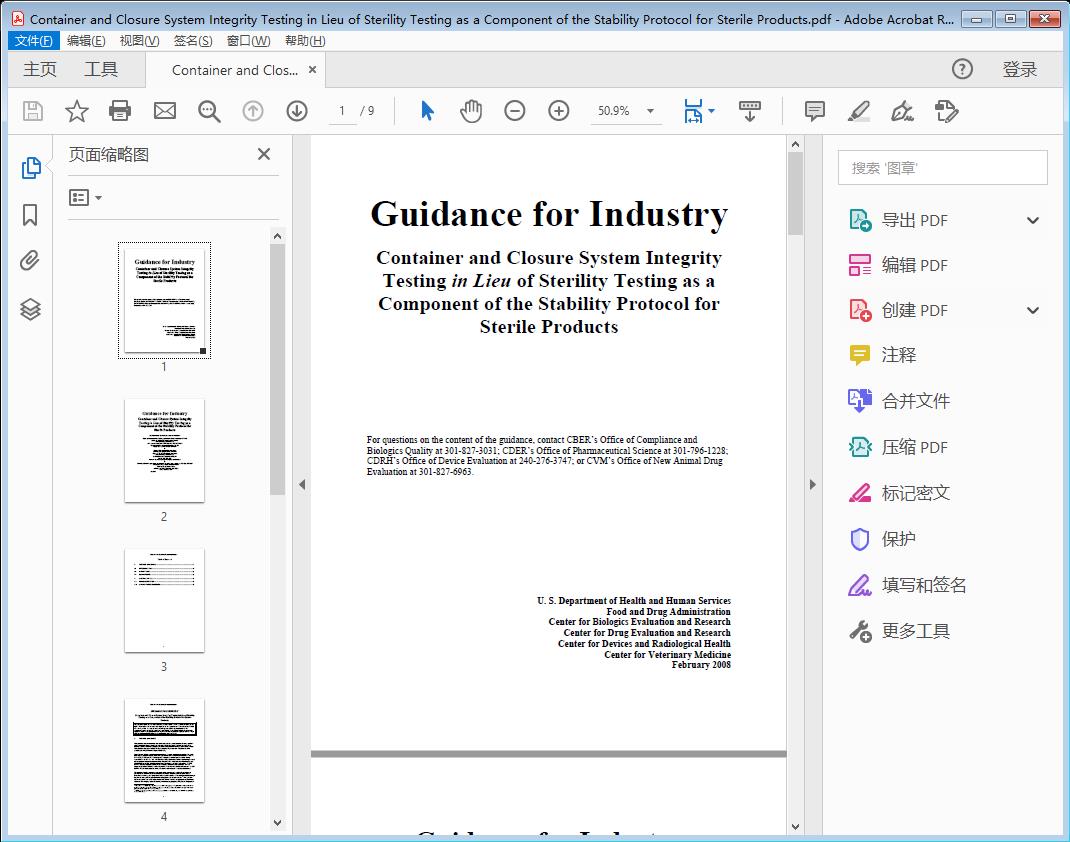
Task: Open the 编辑(E) menu
Action: [86, 41]
